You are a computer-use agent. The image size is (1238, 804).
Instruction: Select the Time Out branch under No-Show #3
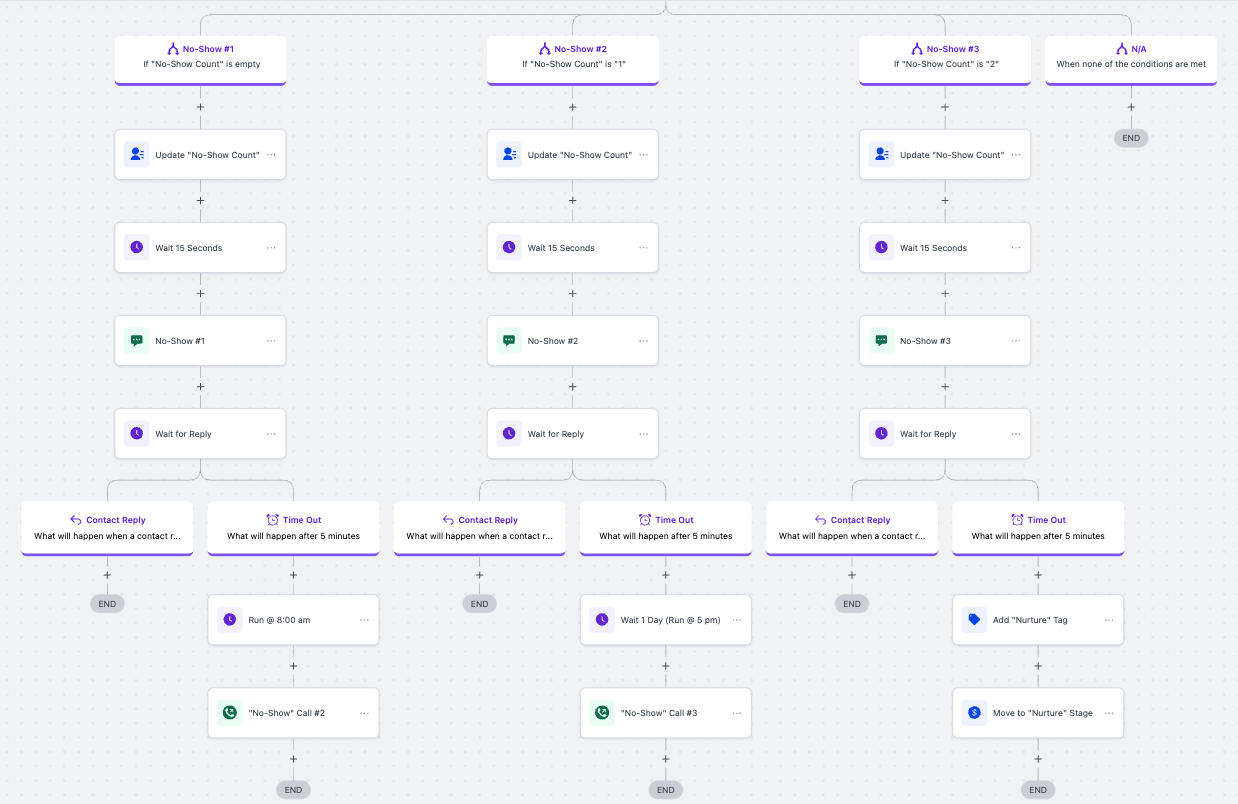(1038, 527)
